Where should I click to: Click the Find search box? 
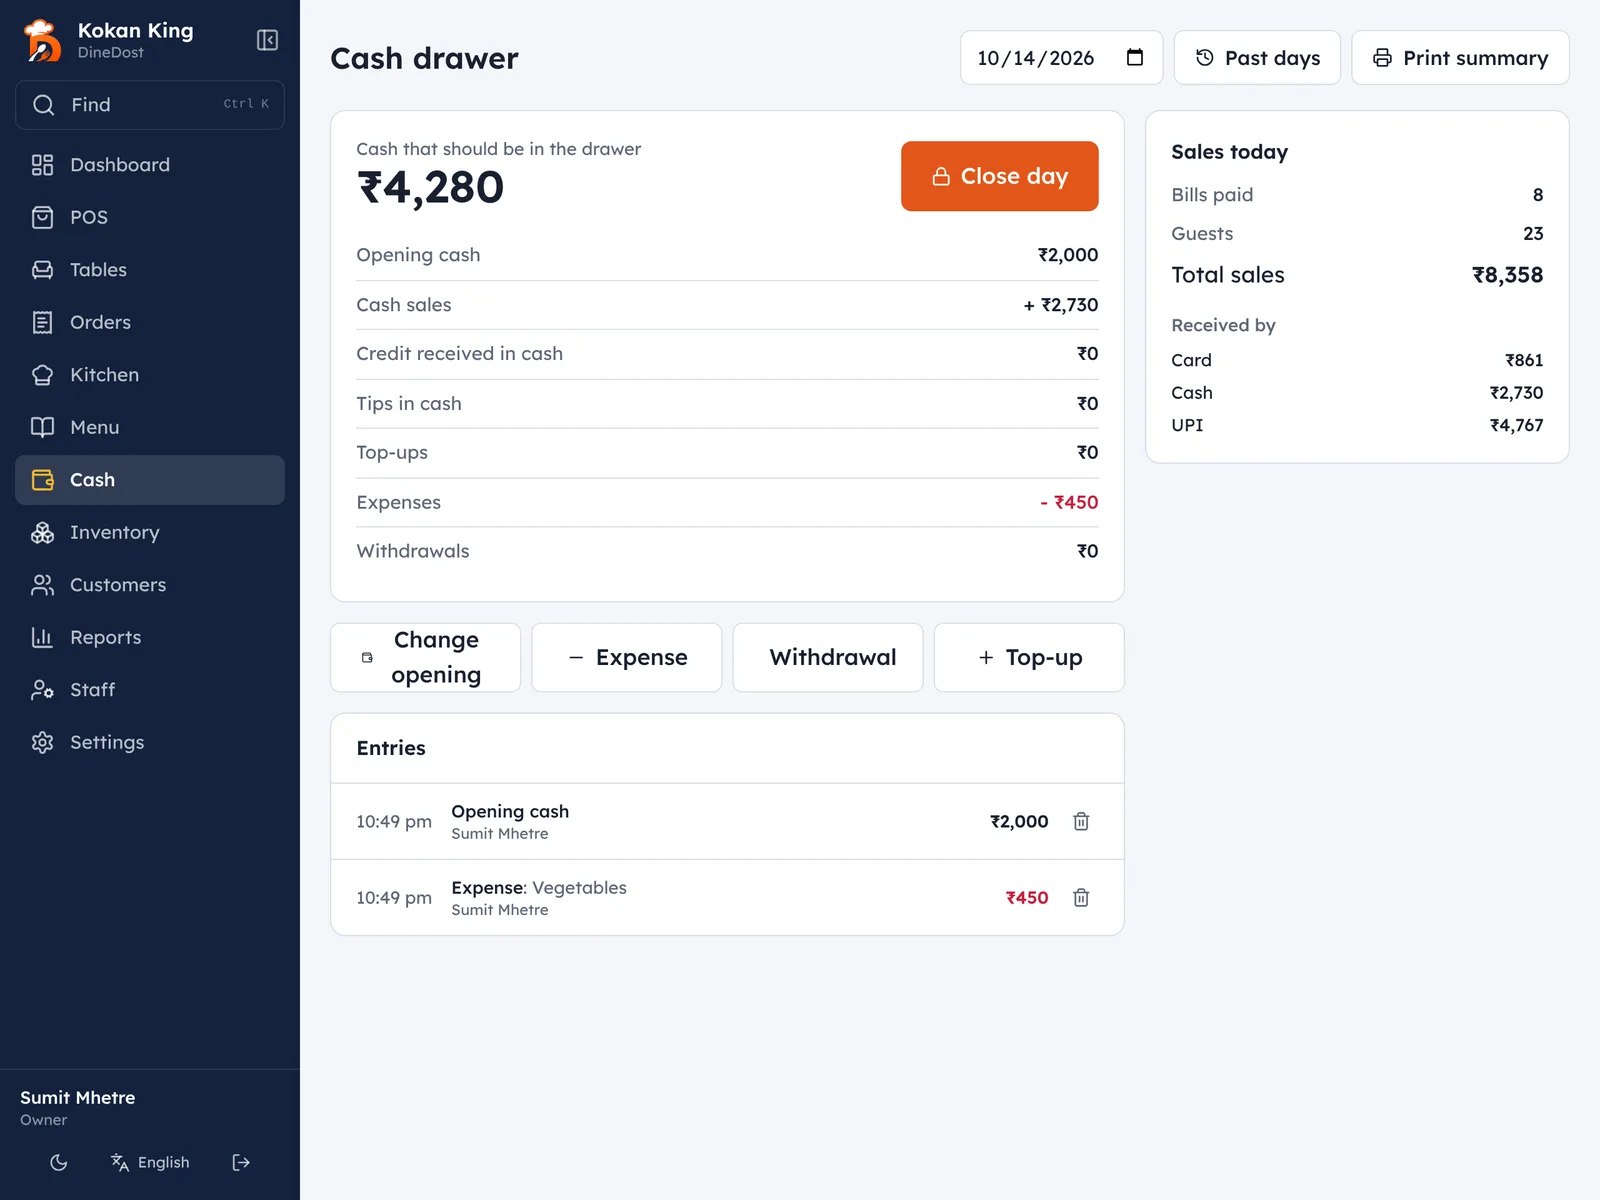click(150, 105)
